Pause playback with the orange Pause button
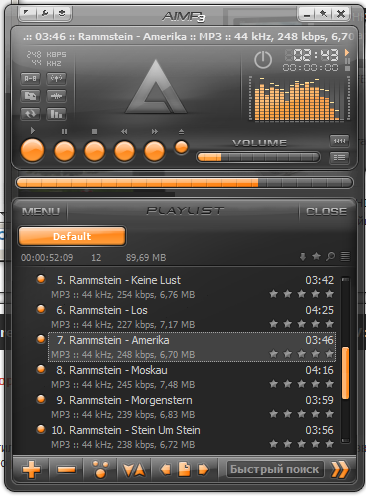This screenshot has height=496, width=366. [64, 151]
